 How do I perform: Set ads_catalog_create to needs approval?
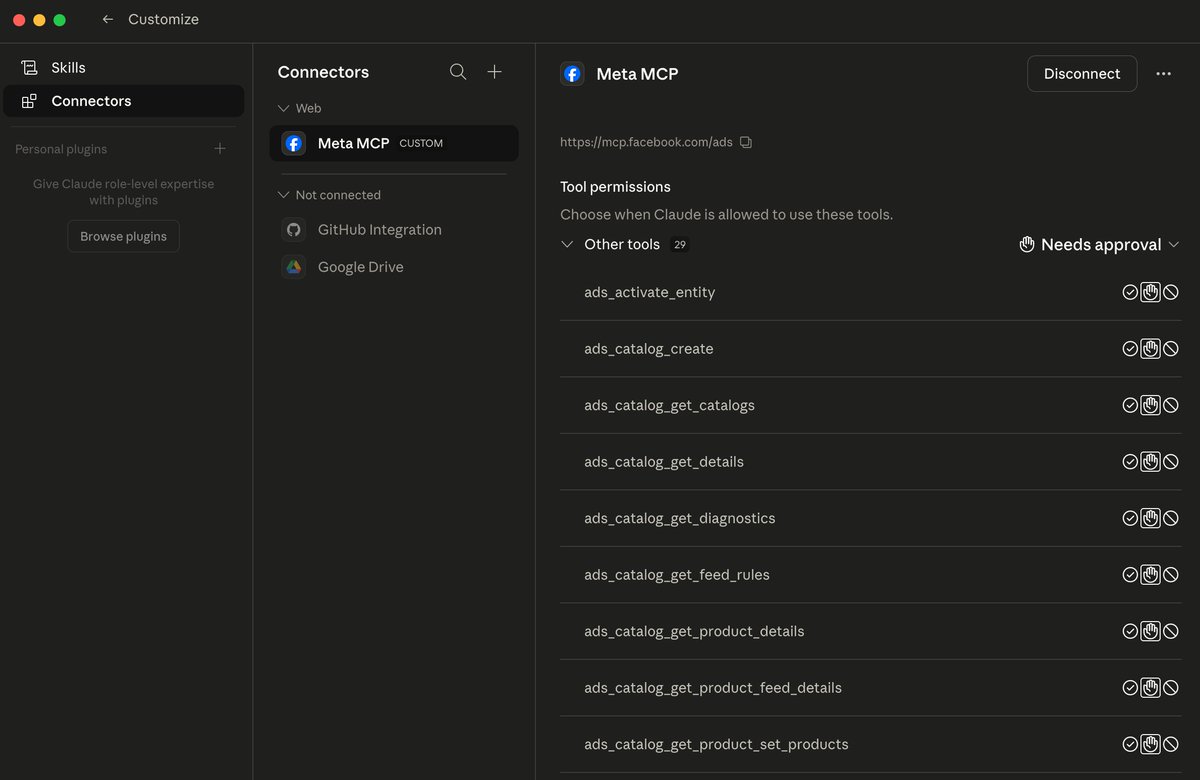(1151, 349)
